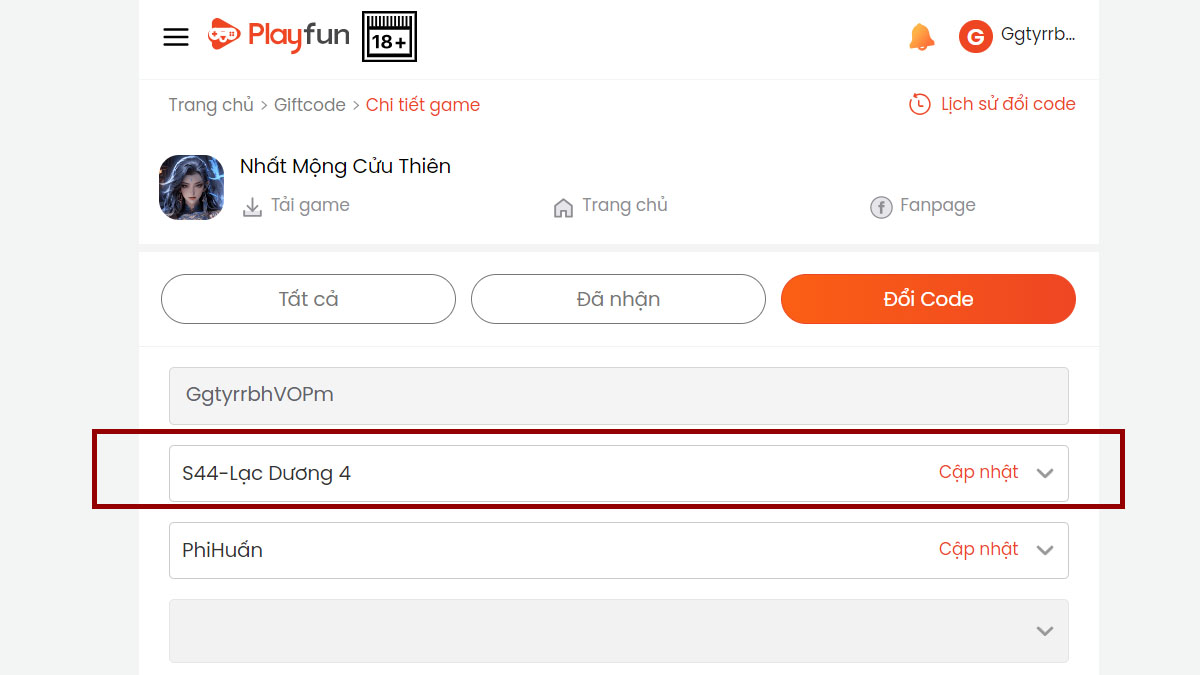This screenshot has height=675, width=1200.
Task: Open the hamburger menu
Action: click(x=176, y=37)
